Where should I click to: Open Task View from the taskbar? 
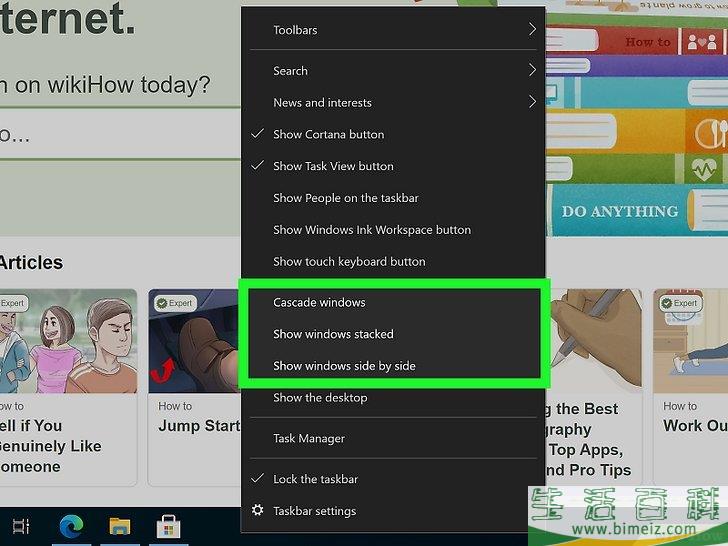(x=21, y=526)
